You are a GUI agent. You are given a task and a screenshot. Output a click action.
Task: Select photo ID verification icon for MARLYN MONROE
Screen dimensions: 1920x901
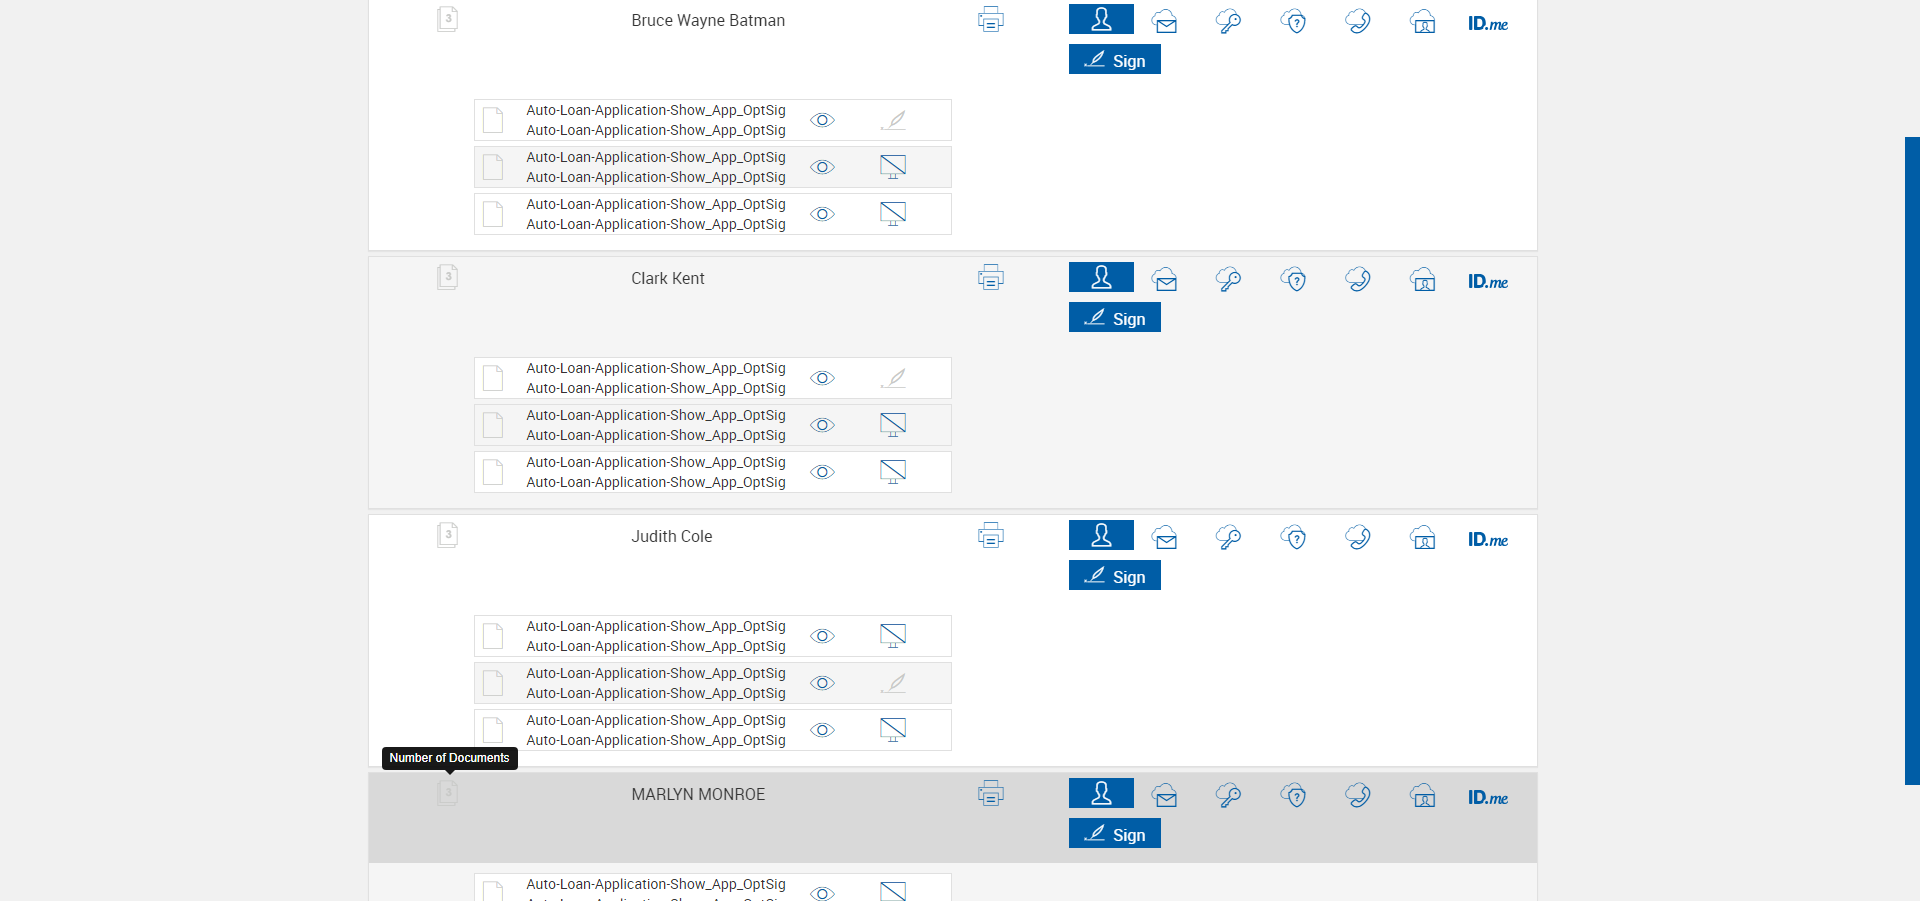point(1423,796)
